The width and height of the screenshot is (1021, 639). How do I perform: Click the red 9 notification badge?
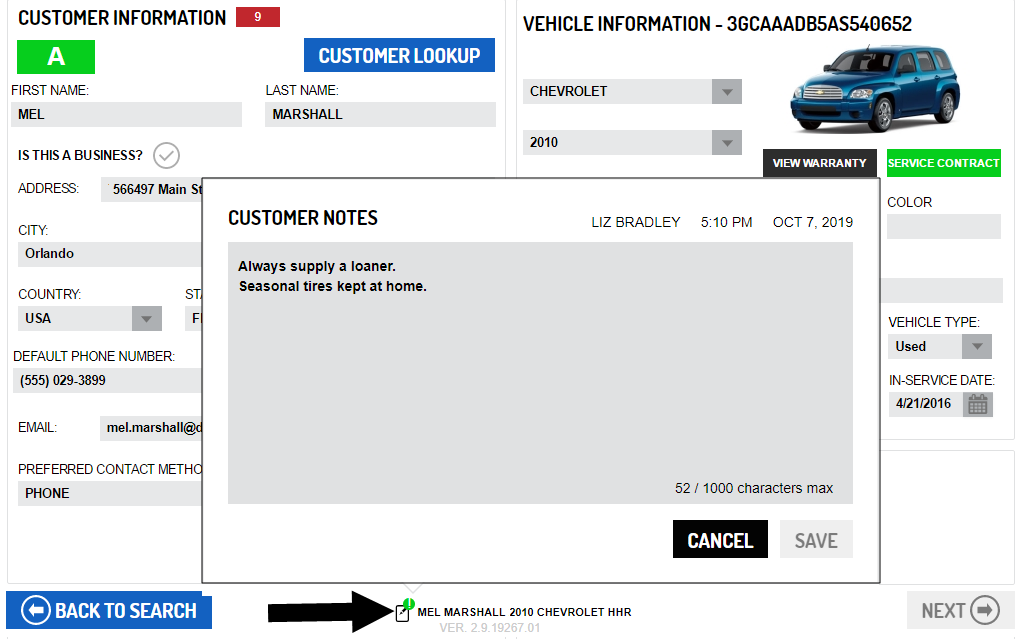258,17
